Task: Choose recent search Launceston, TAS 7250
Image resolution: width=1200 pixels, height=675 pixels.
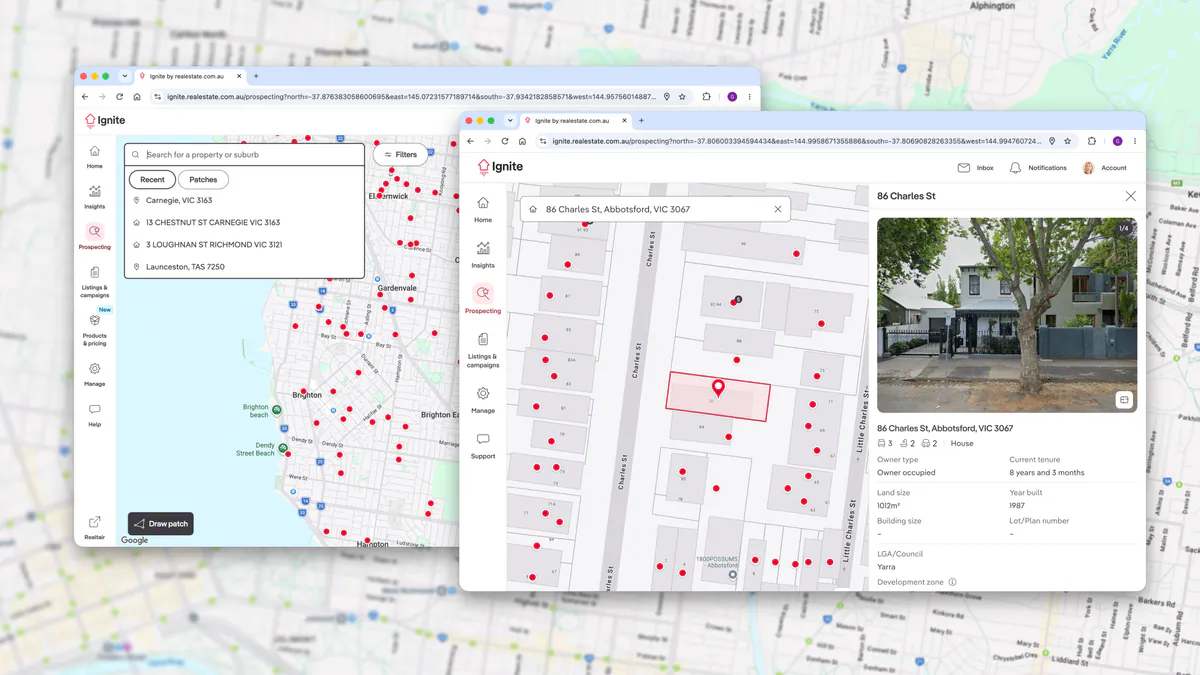Action: [245, 267]
